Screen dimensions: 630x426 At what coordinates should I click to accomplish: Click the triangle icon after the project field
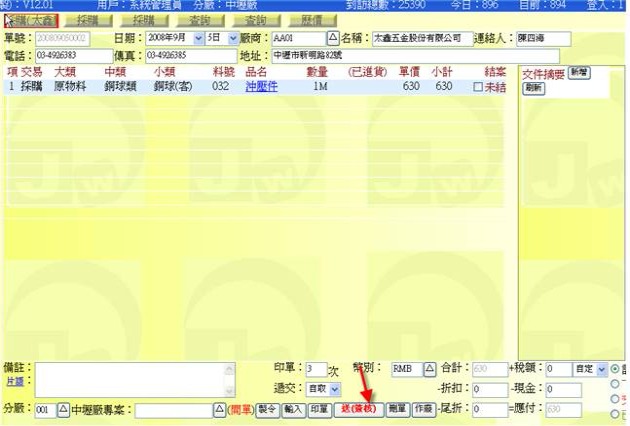pos(219,410)
